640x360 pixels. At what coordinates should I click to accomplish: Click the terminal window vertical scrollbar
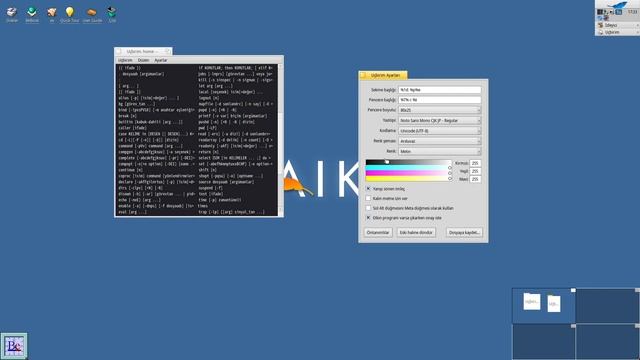[281, 140]
